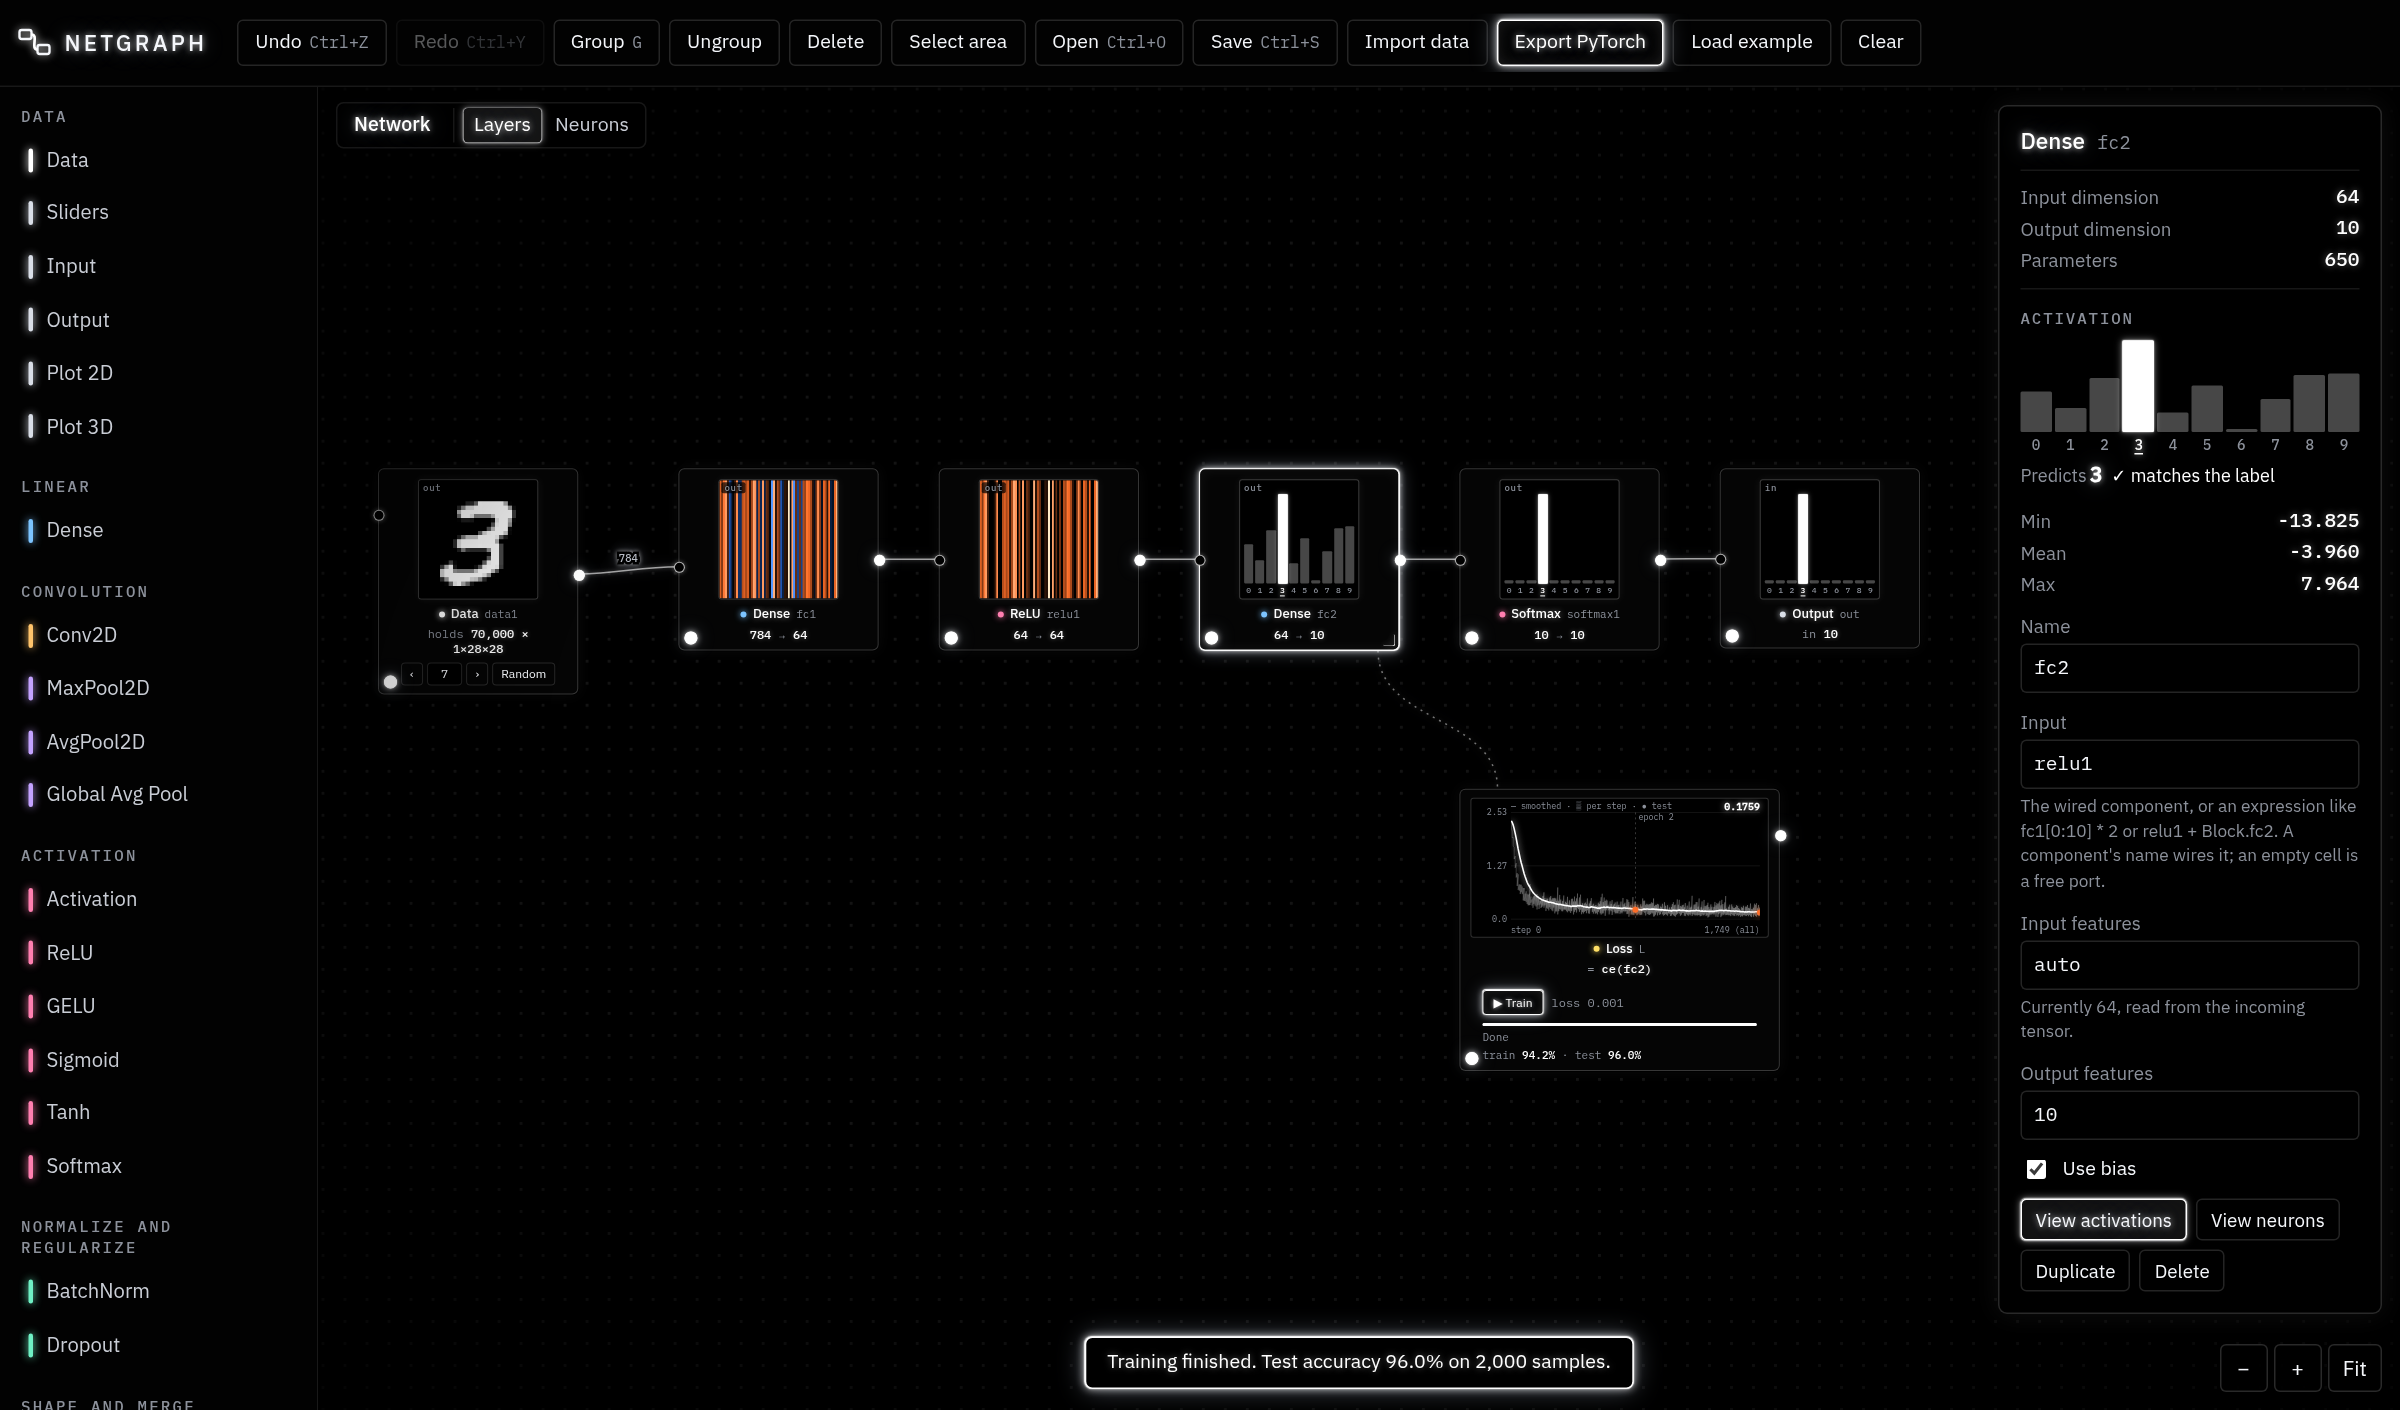This screenshot has width=2400, height=1410.
Task: Select the Softmax softmax1 node
Action: [x=1559, y=559]
